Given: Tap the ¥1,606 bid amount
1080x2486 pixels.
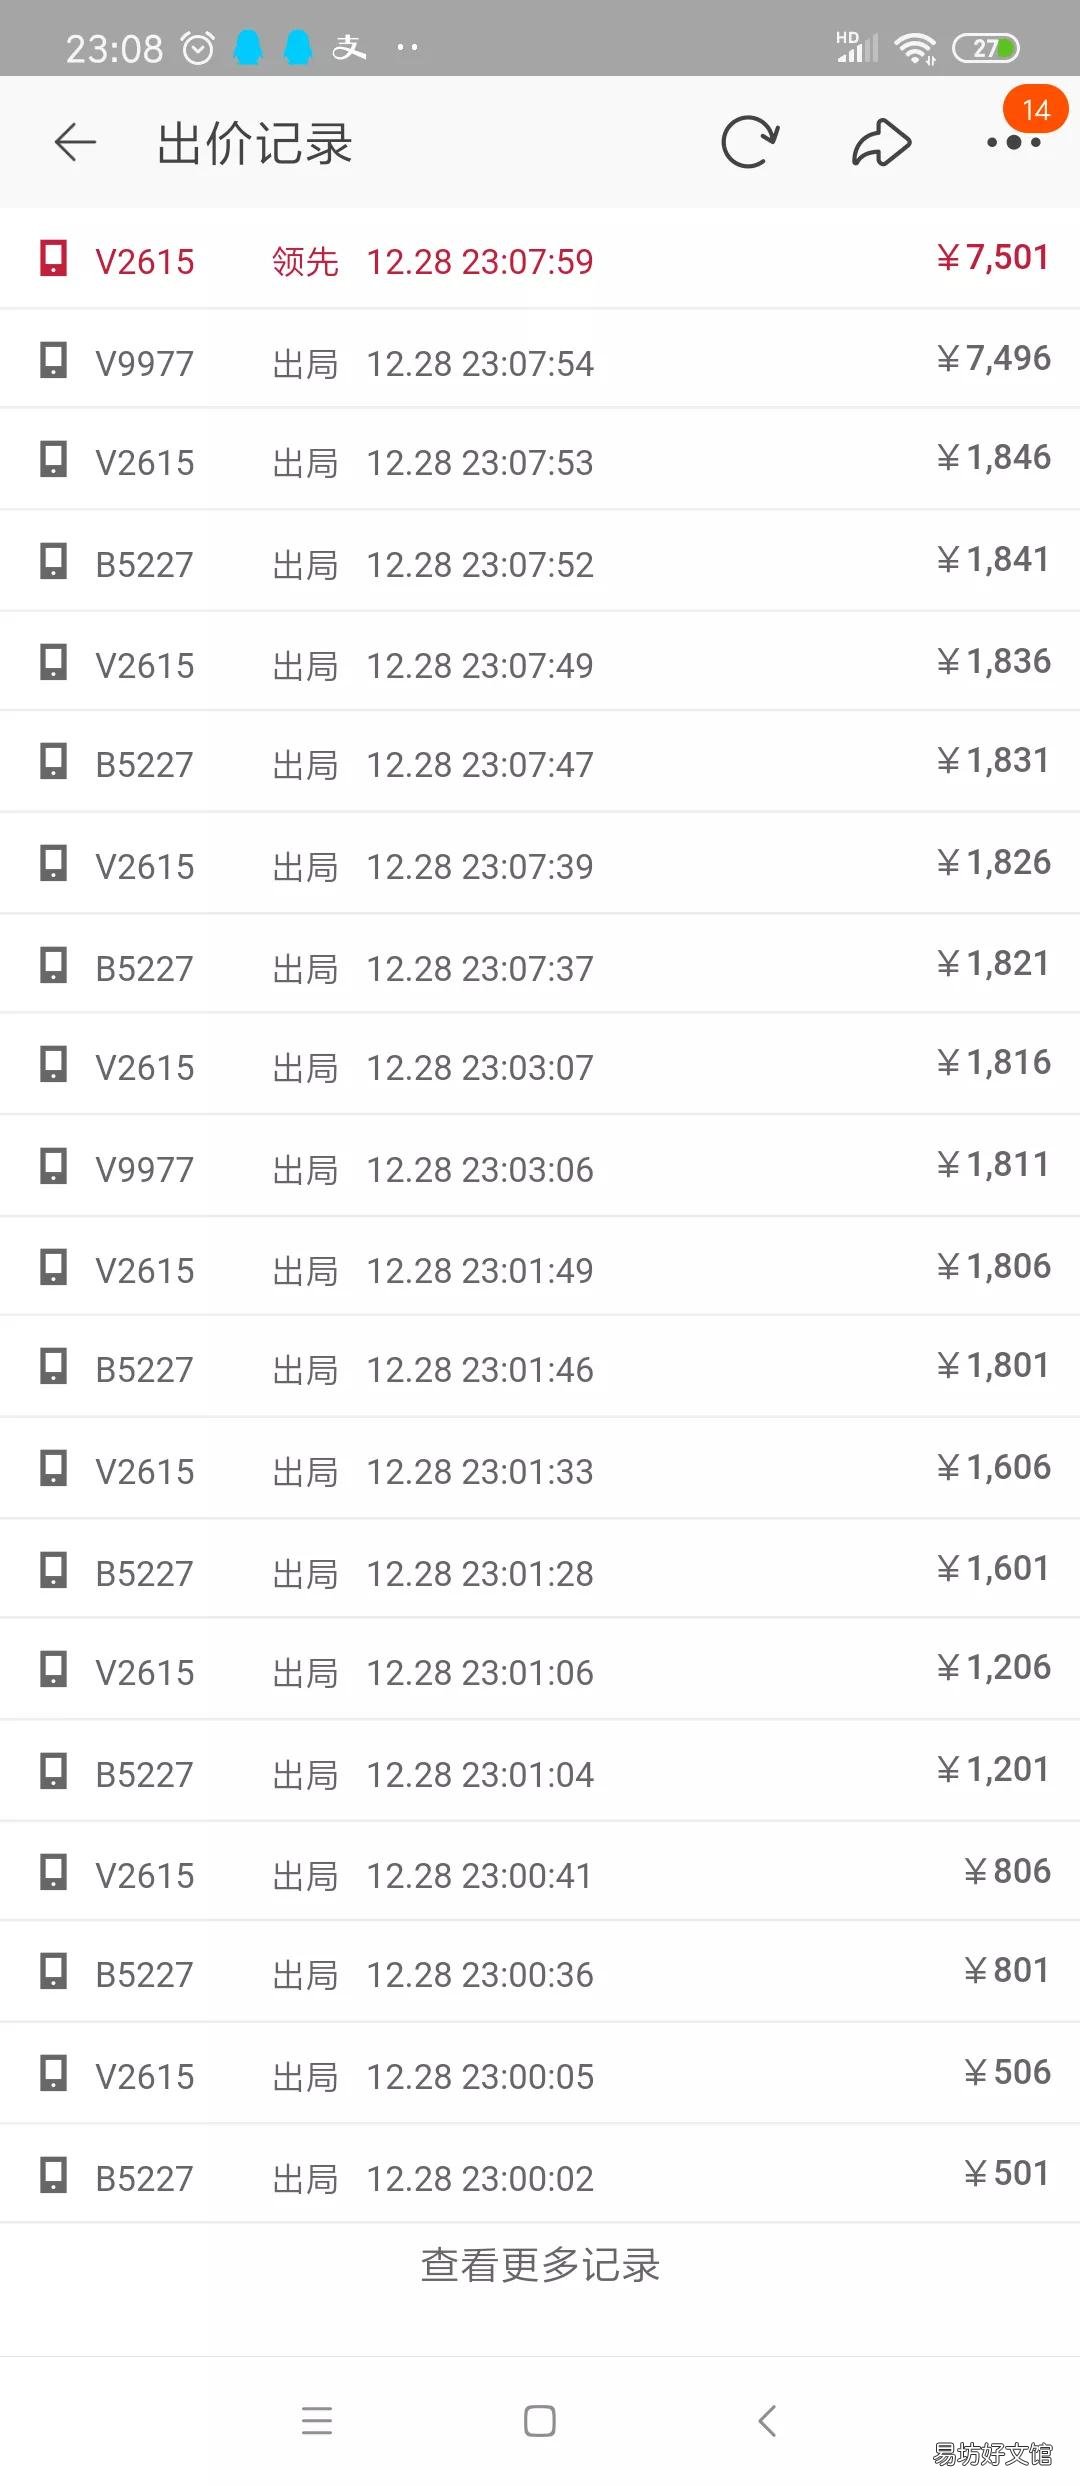Looking at the screenshot, I should coord(993,1467).
